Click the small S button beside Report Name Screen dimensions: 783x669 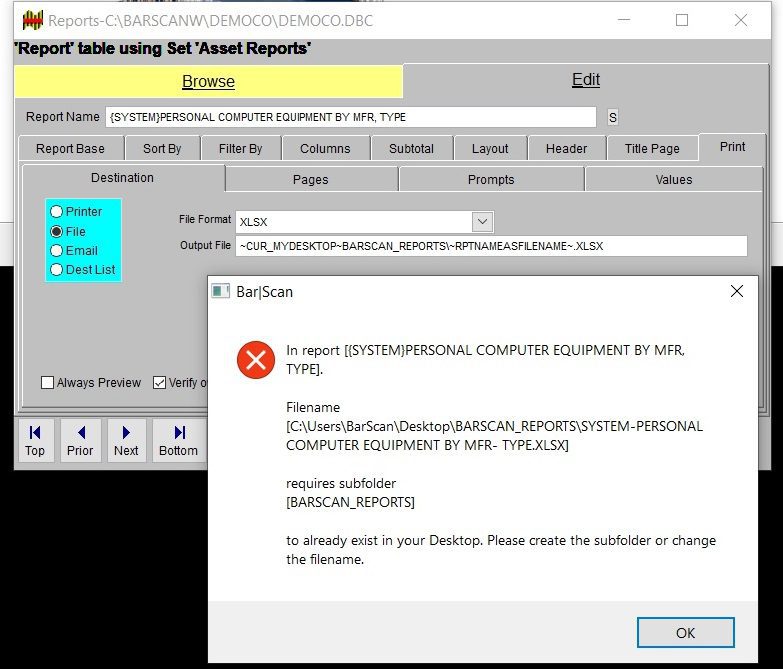tap(613, 117)
